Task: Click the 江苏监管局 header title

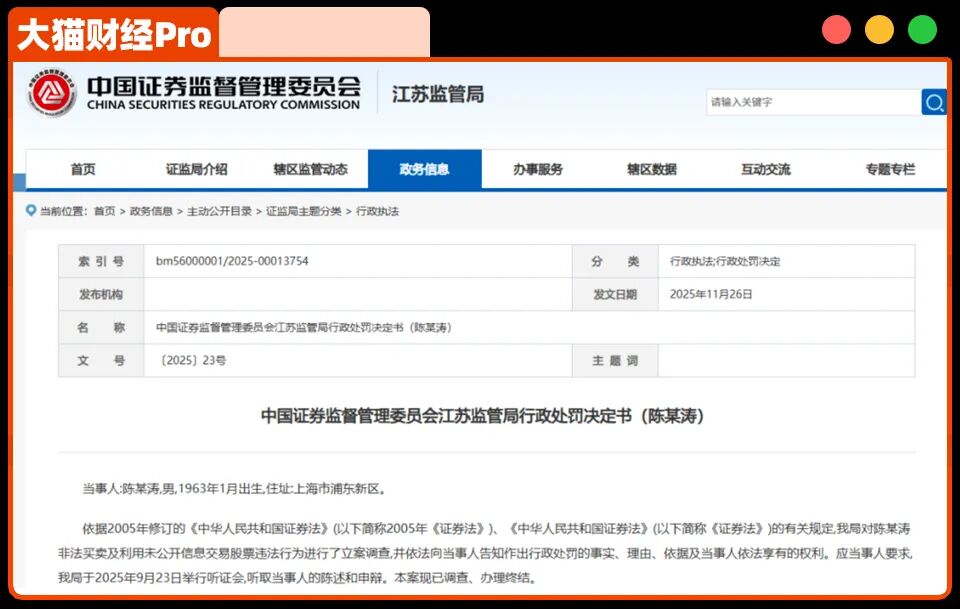Action: [x=437, y=94]
